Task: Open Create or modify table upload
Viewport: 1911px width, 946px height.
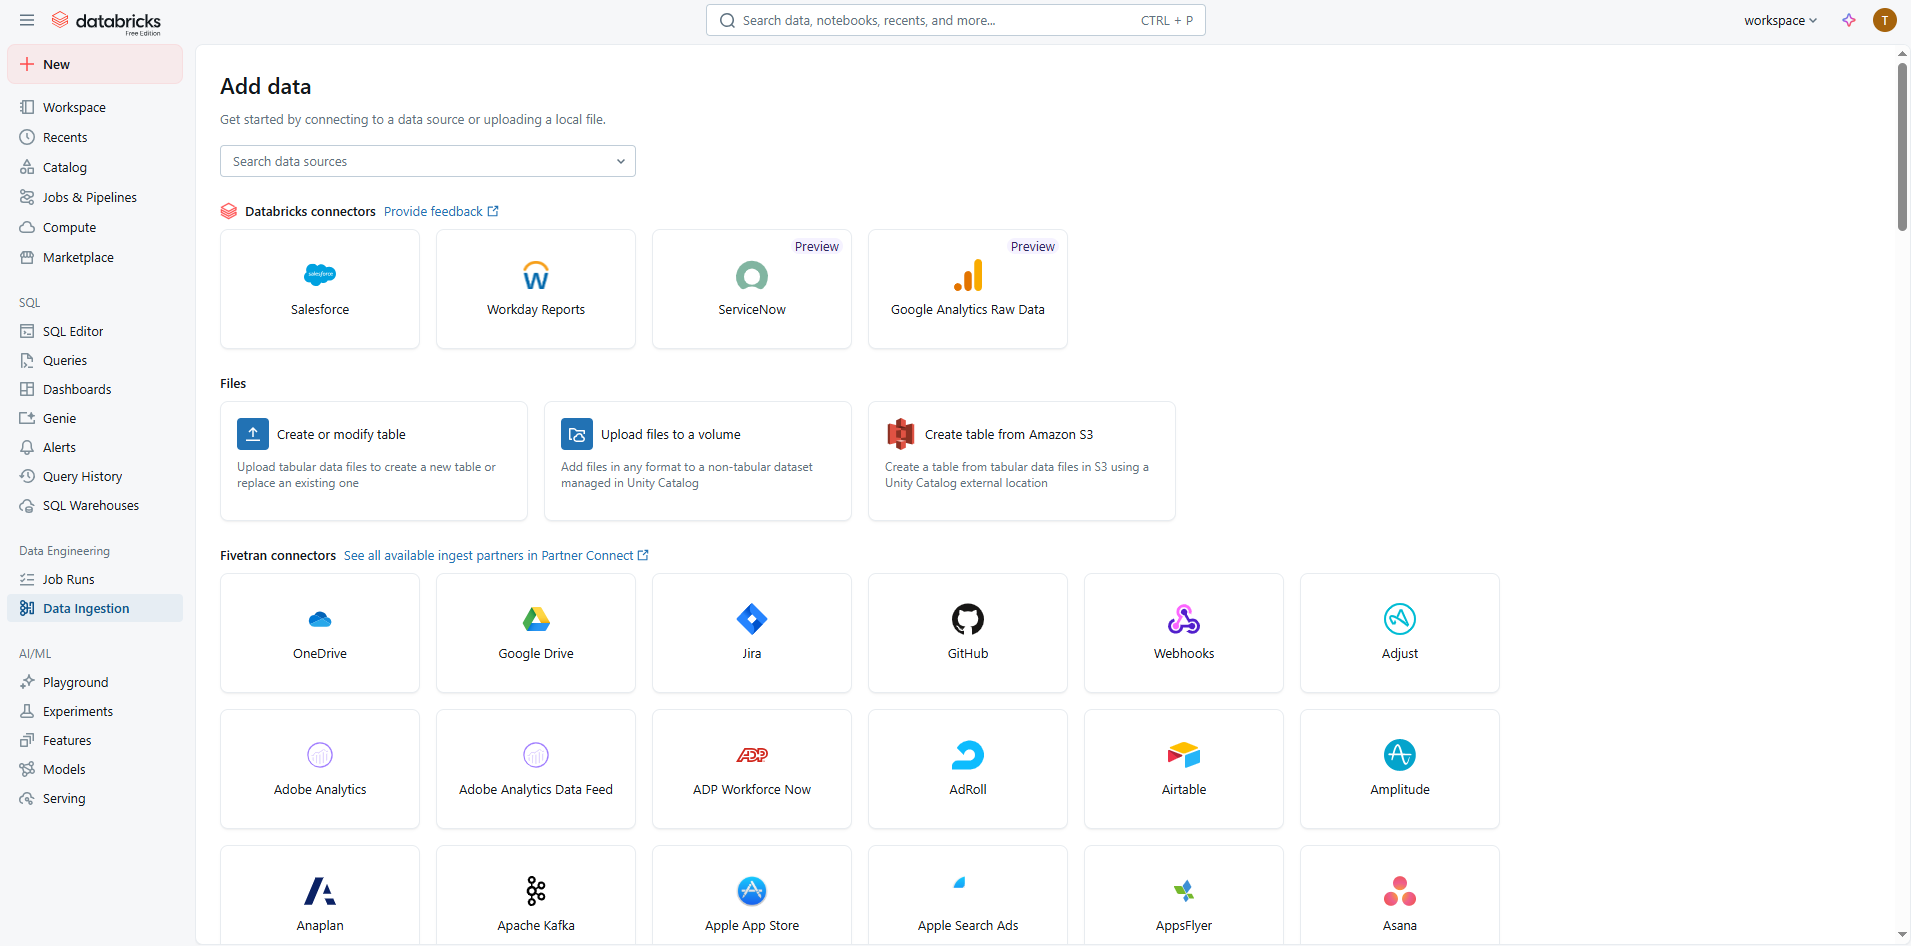Action: click(374, 461)
